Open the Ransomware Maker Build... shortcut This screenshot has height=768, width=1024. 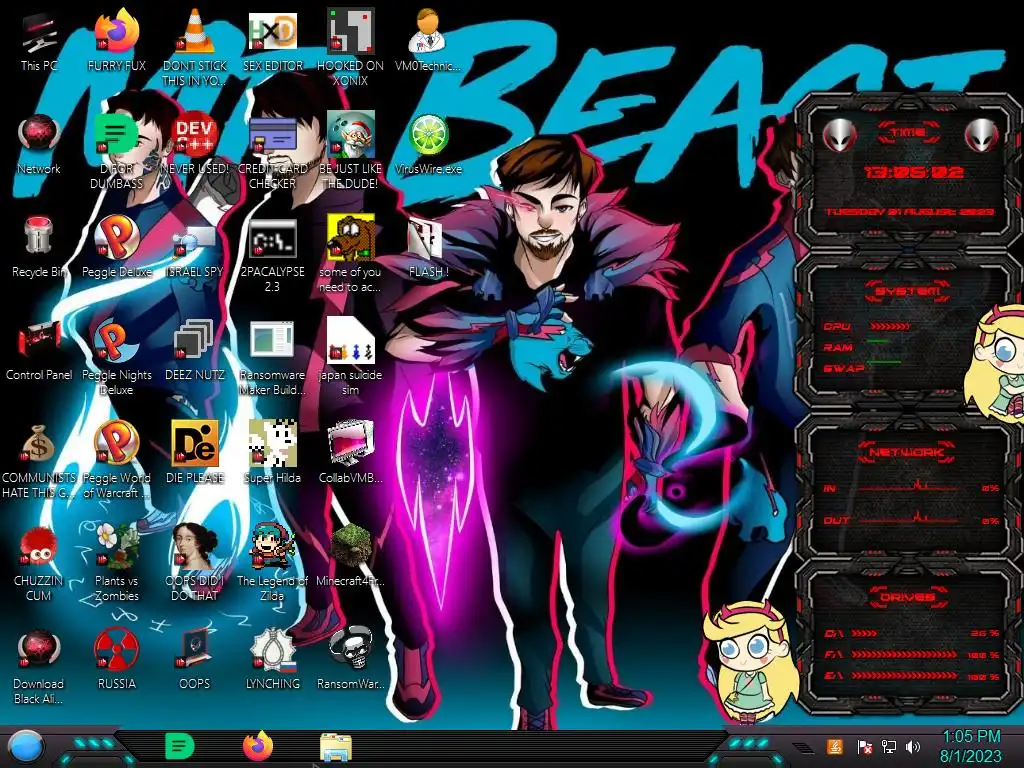[x=272, y=357]
